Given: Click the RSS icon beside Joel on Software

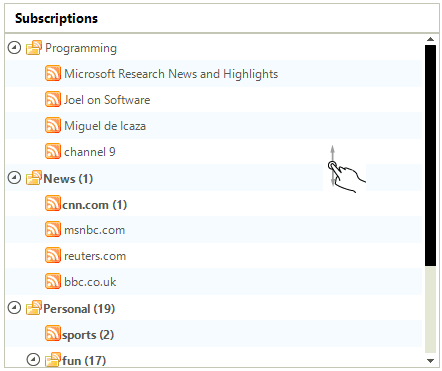Looking at the screenshot, I should click(53, 99).
